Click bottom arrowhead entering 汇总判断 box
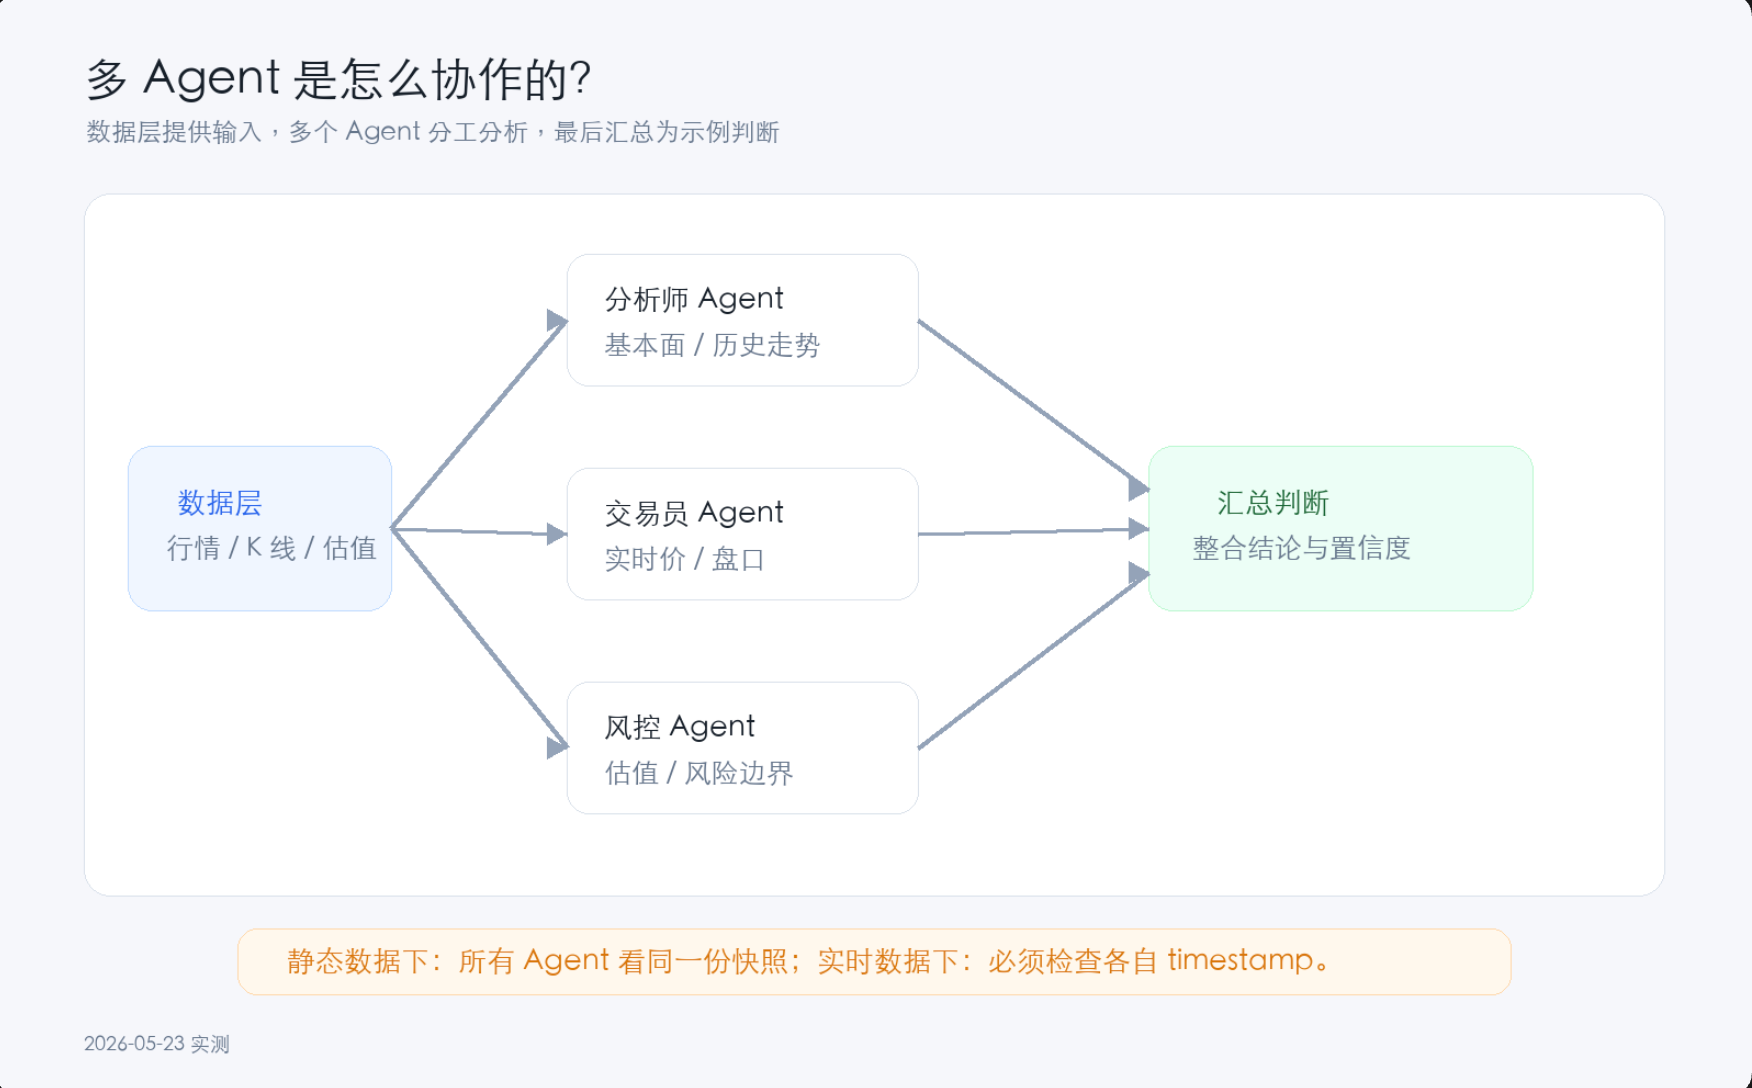The height and width of the screenshot is (1088, 1752). pyautogui.click(x=1138, y=573)
